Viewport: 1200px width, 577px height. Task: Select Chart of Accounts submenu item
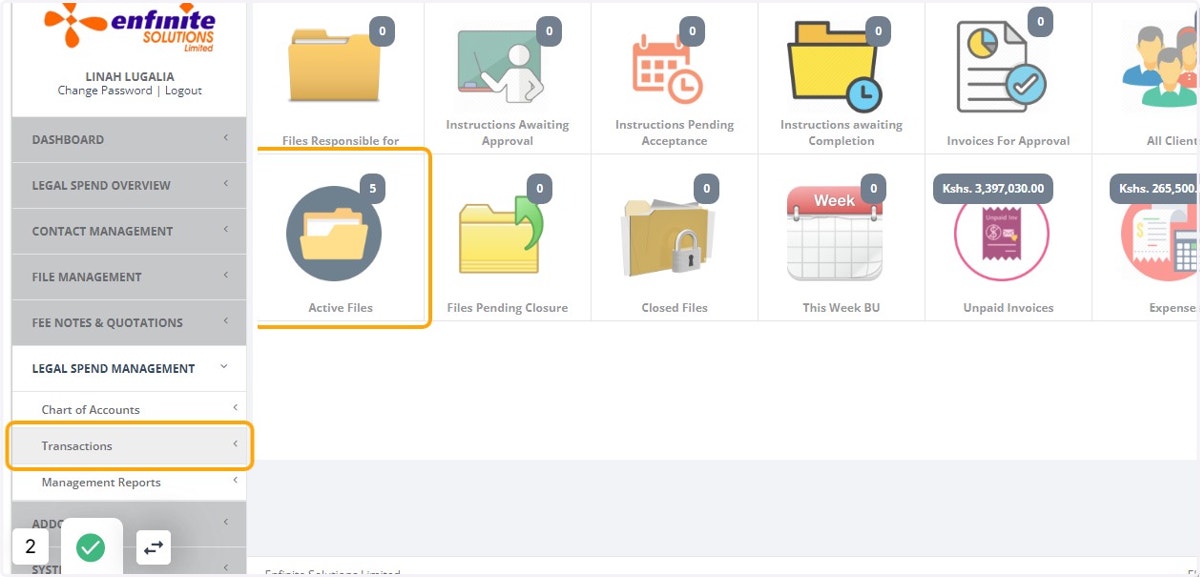tap(129, 410)
